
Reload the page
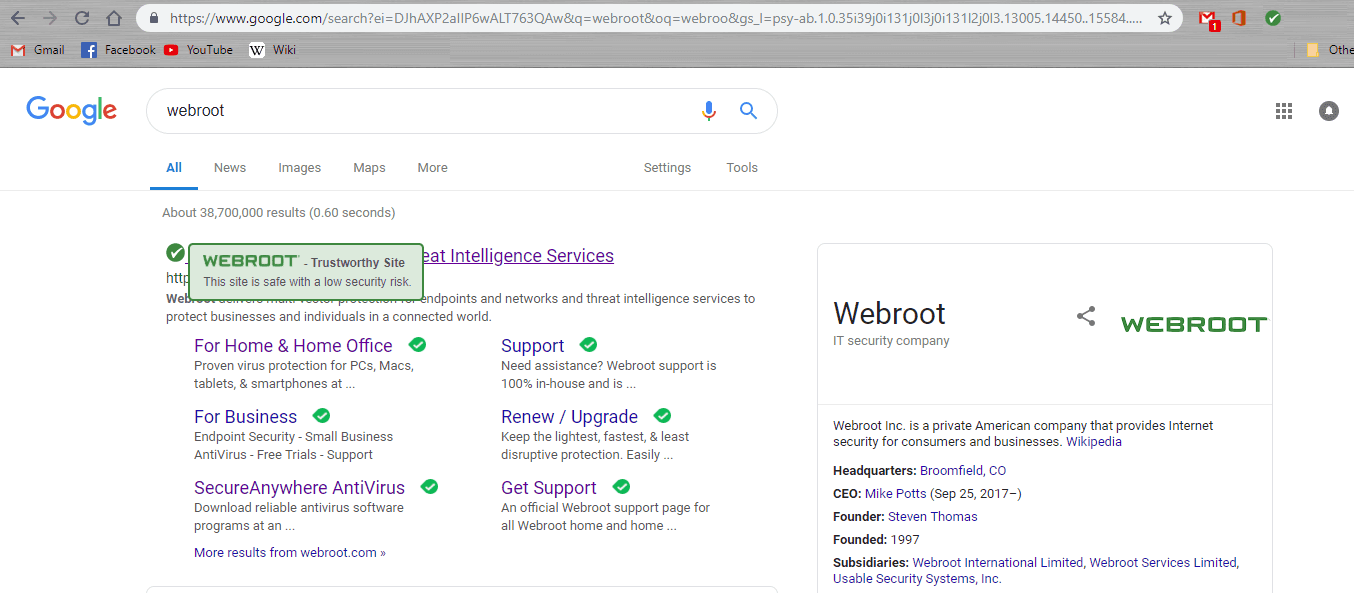[80, 16]
